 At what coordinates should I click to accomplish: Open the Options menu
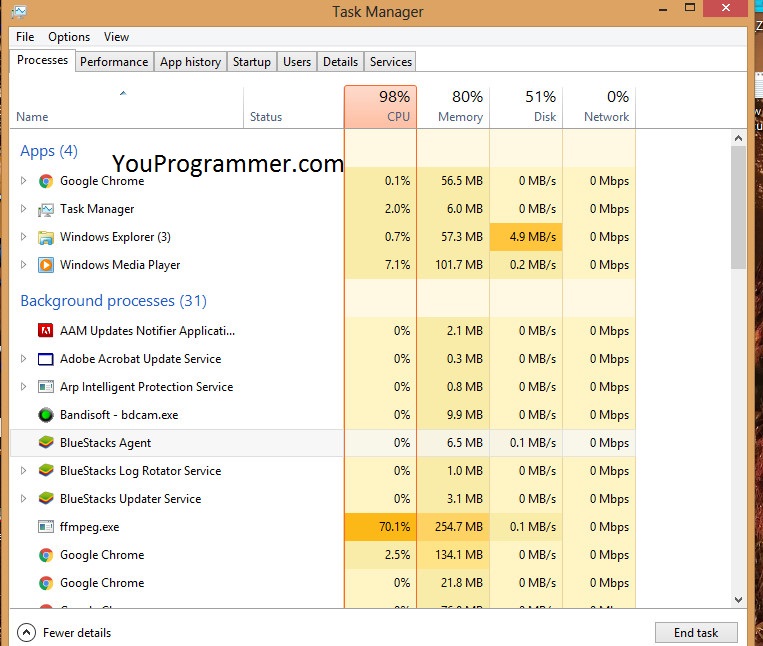(x=69, y=37)
